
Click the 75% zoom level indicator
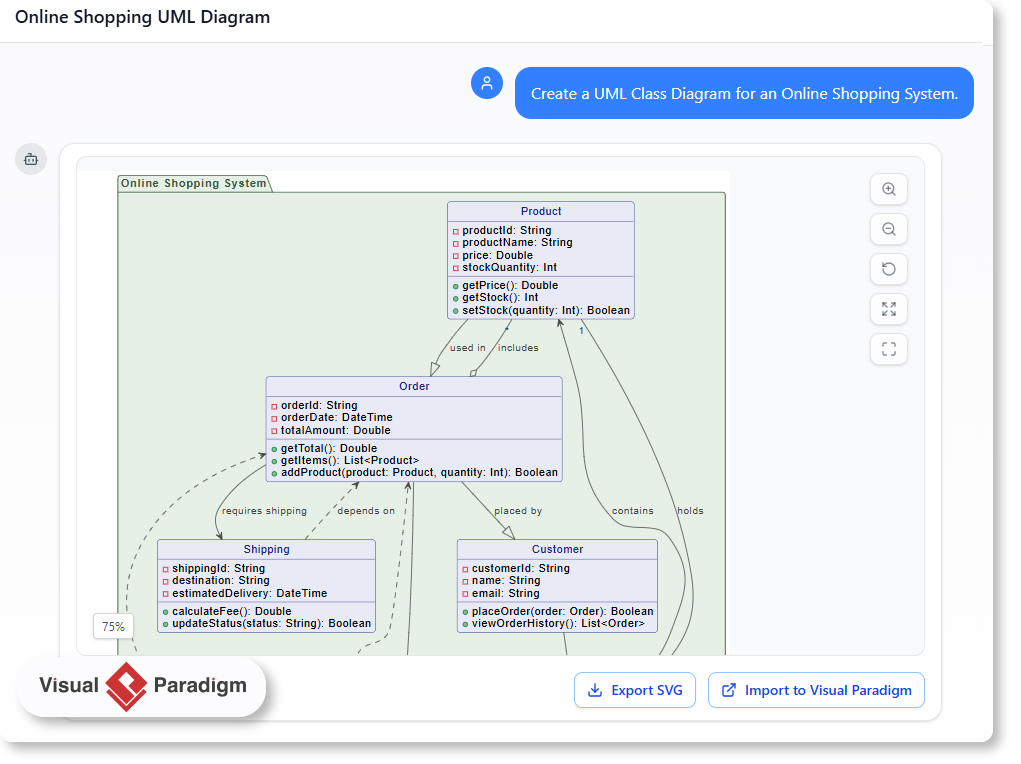(x=113, y=626)
